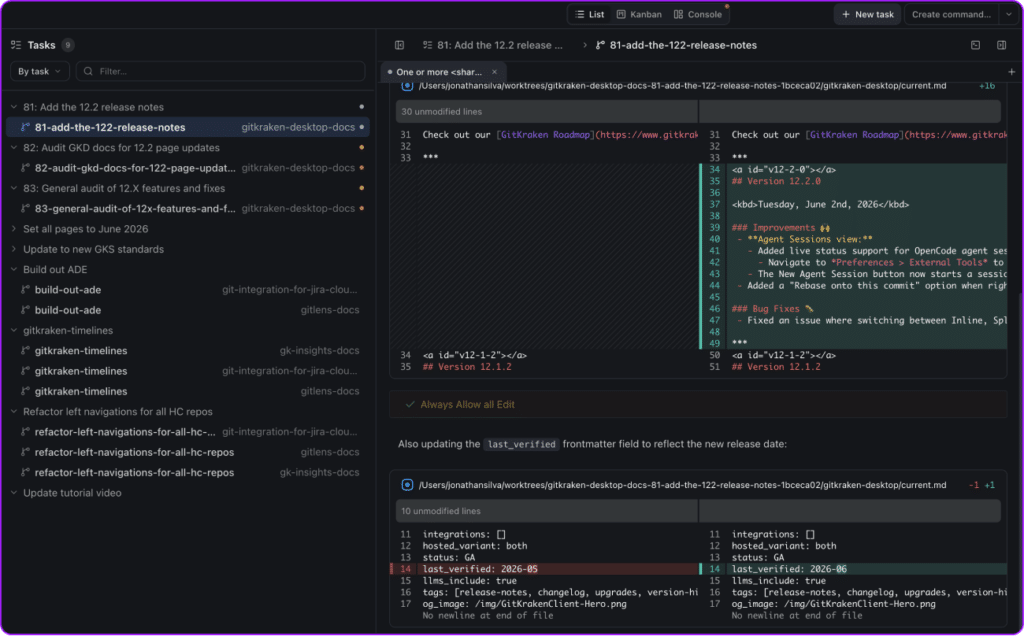Collapse the Refactor left navigations task group
This screenshot has height=636, width=1024.
14,412
